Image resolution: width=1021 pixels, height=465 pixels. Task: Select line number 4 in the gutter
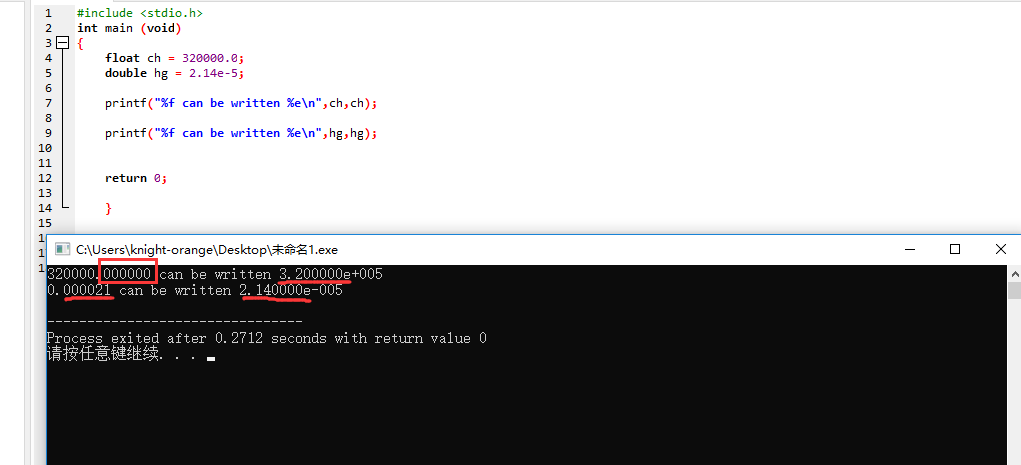[48, 58]
